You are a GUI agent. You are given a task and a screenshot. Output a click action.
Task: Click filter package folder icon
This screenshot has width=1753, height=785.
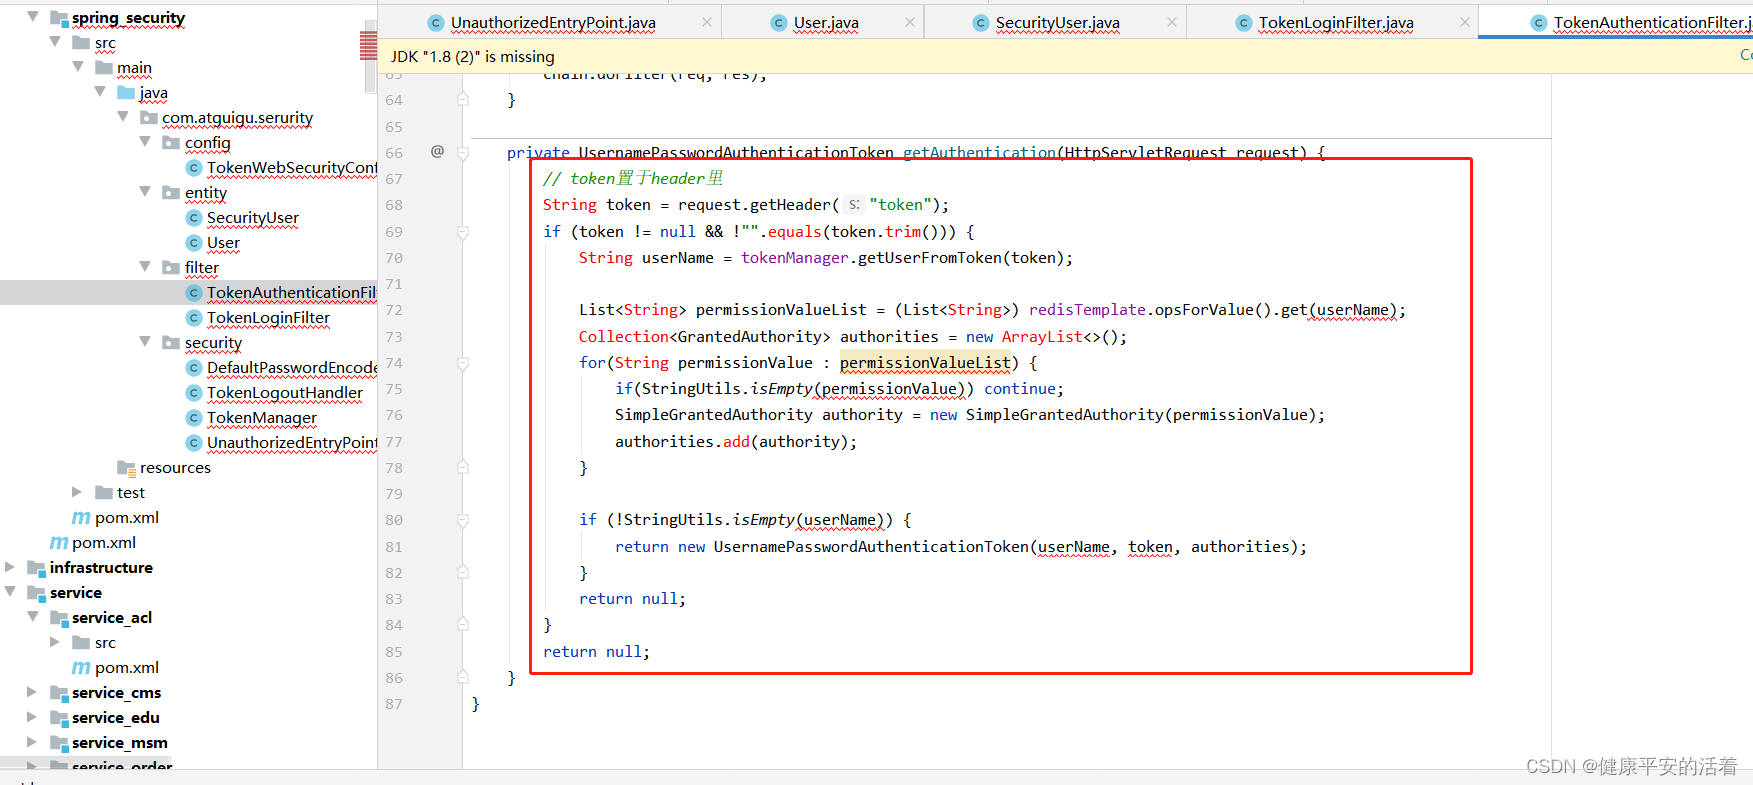(x=171, y=267)
